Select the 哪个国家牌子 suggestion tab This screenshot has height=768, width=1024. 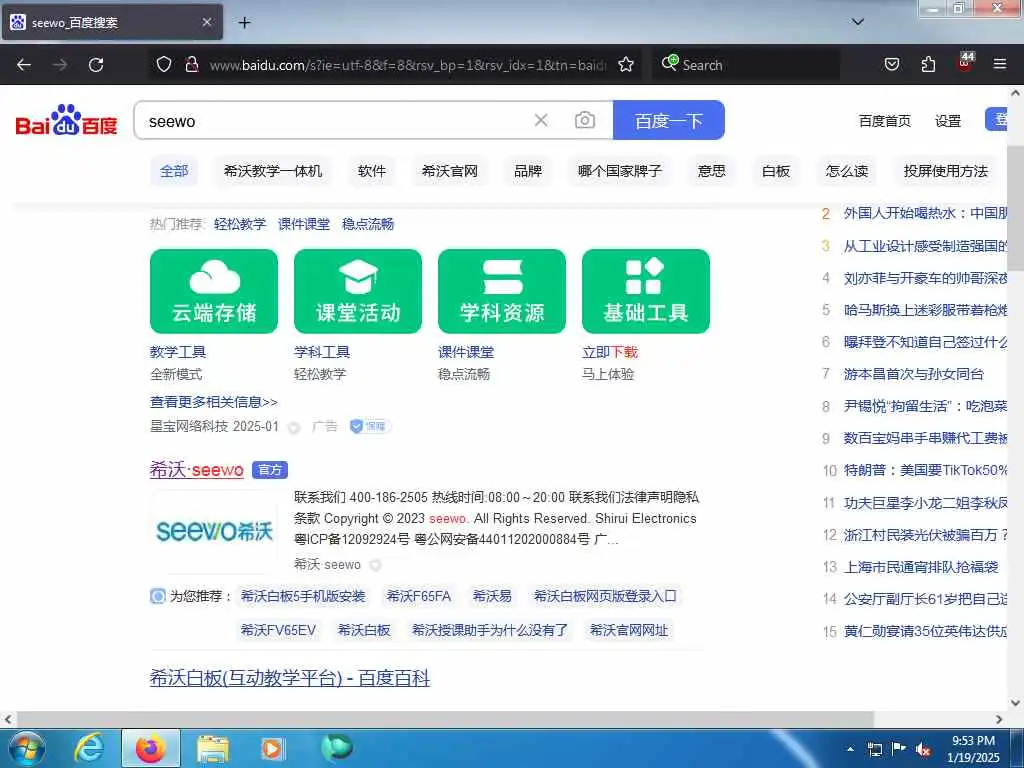click(620, 171)
